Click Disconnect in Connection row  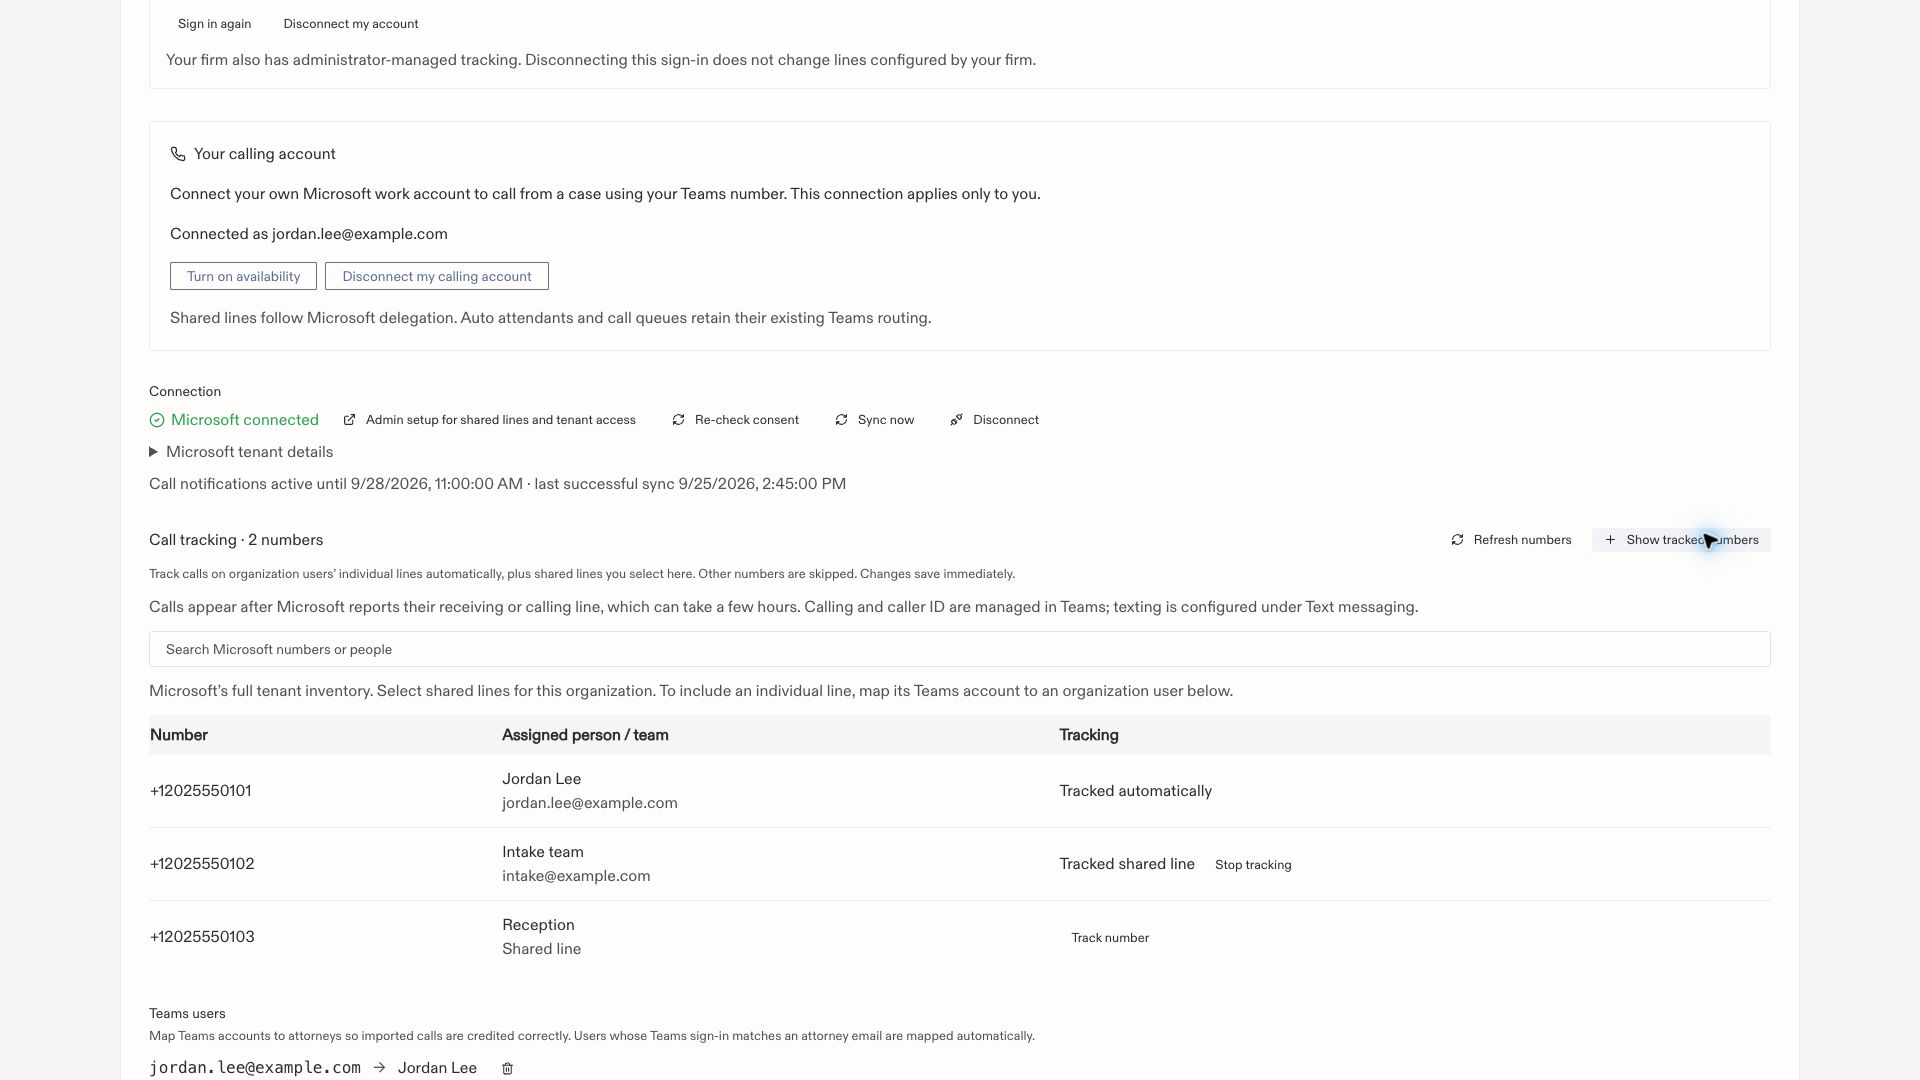[995, 420]
